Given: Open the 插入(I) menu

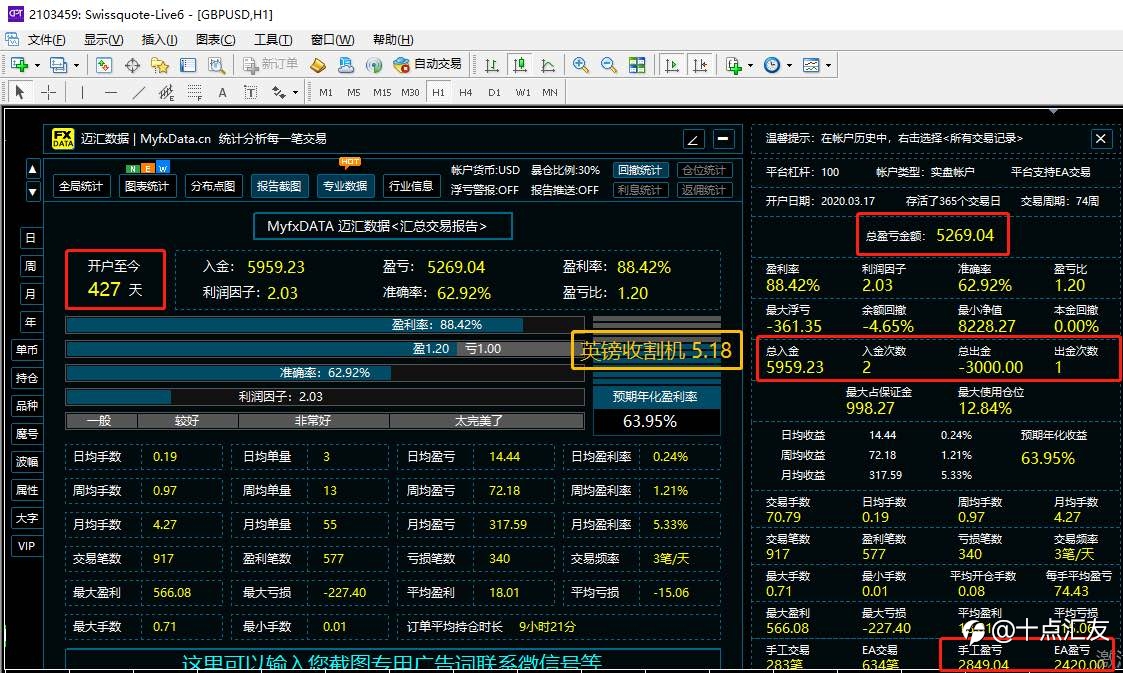Looking at the screenshot, I should tap(159, 39).
